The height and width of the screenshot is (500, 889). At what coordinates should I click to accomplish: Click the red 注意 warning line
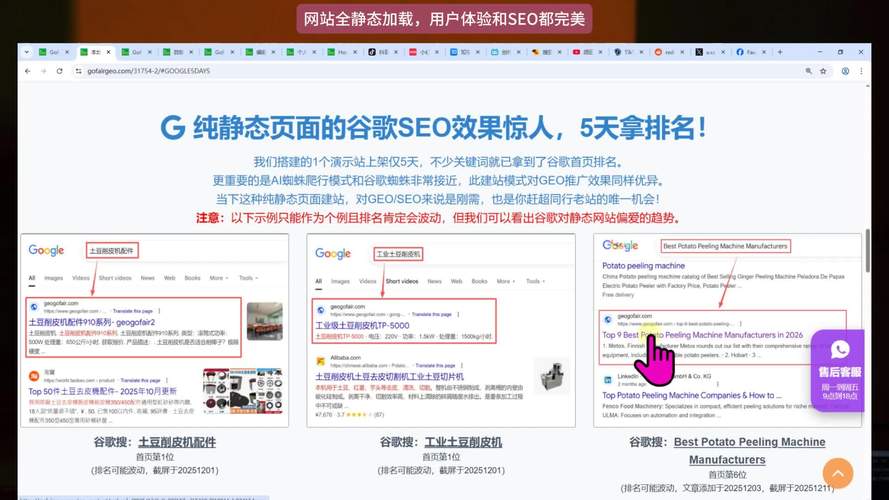(x=440, y=218)
